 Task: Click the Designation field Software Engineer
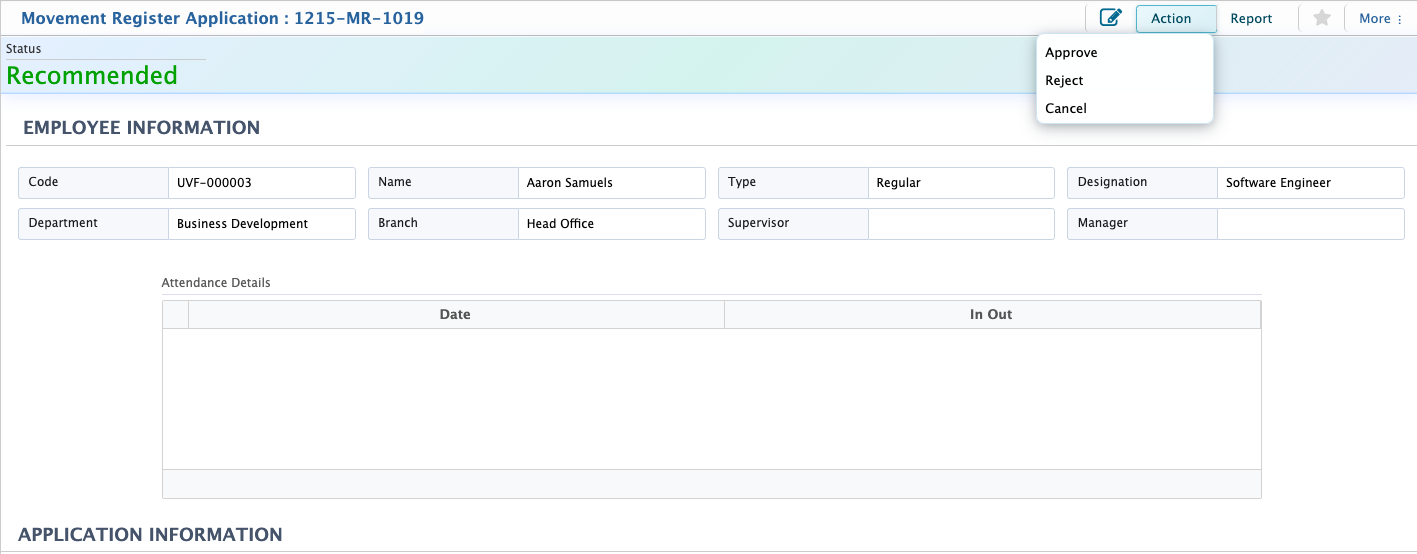1311,183
